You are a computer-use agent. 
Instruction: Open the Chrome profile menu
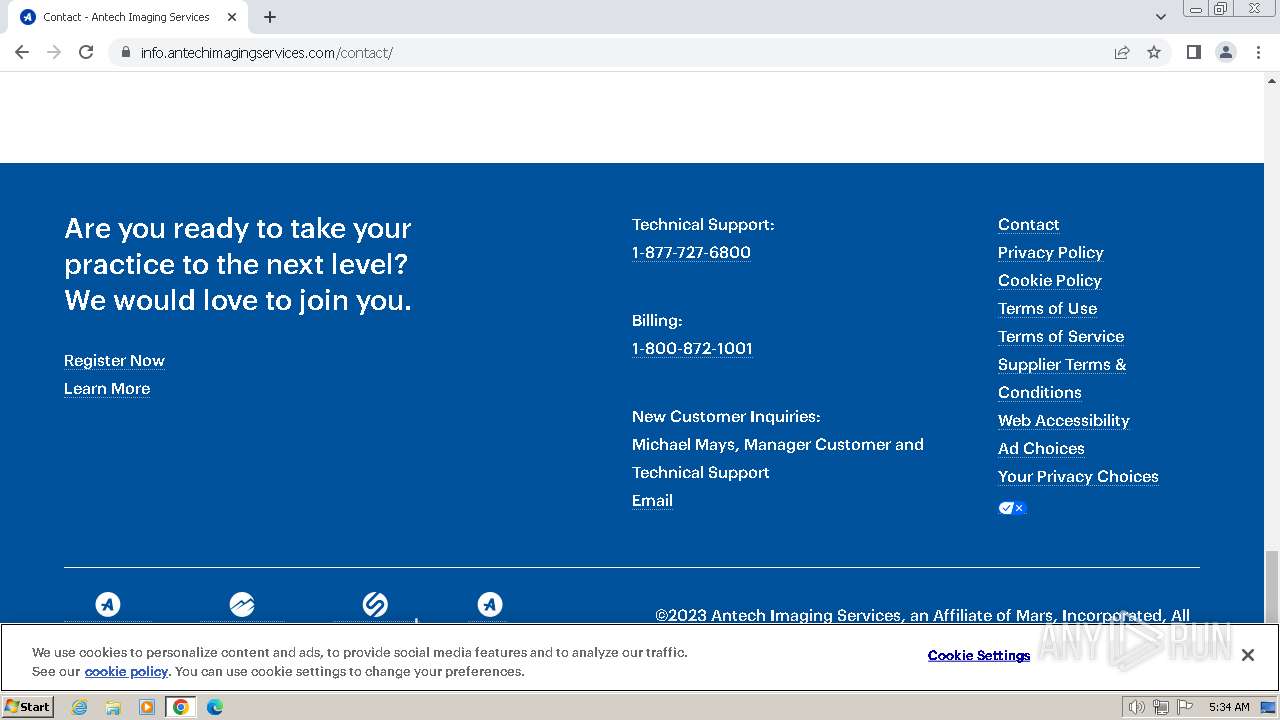pos(1226,52)
